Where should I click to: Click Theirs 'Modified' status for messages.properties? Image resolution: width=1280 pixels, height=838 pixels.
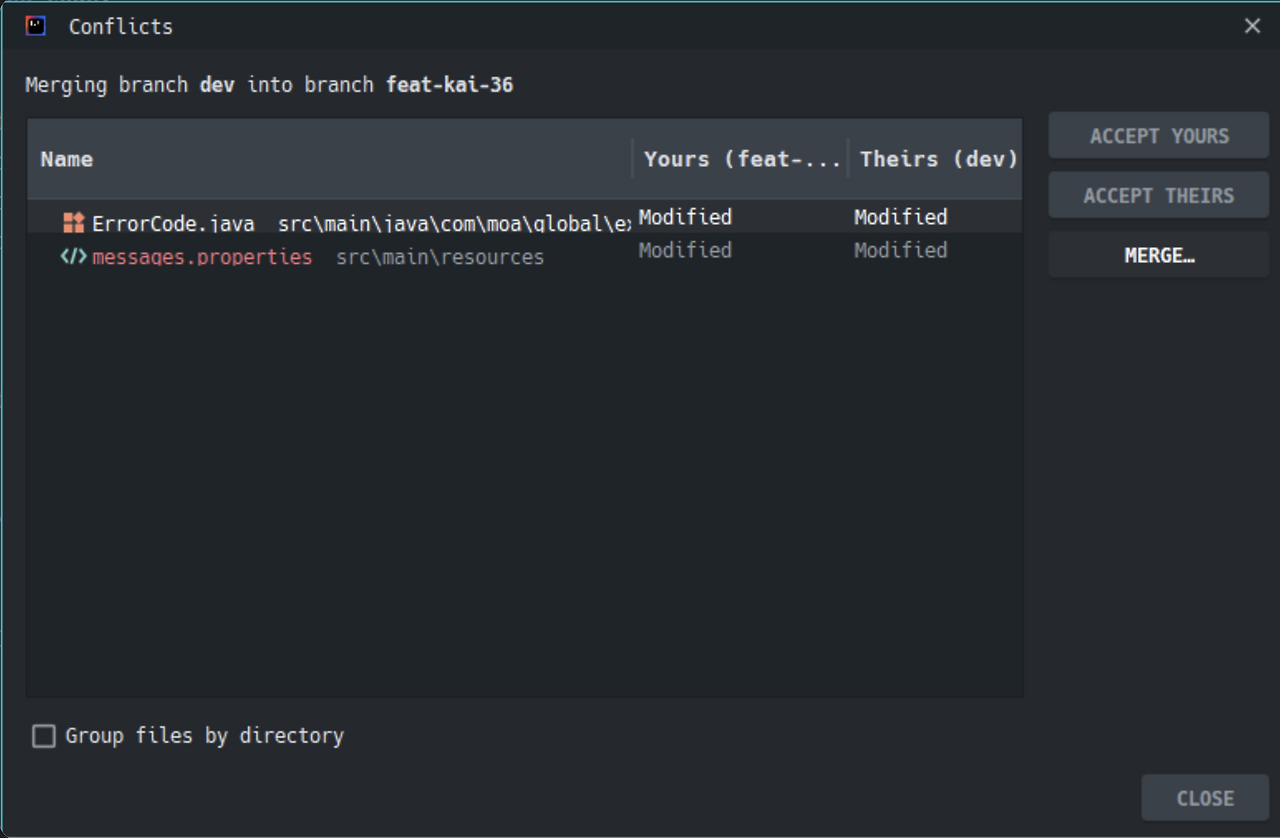point(900,250)
